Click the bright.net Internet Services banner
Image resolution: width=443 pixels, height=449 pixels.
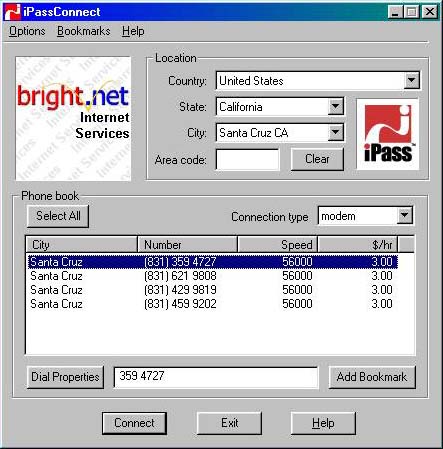(73, 119)
